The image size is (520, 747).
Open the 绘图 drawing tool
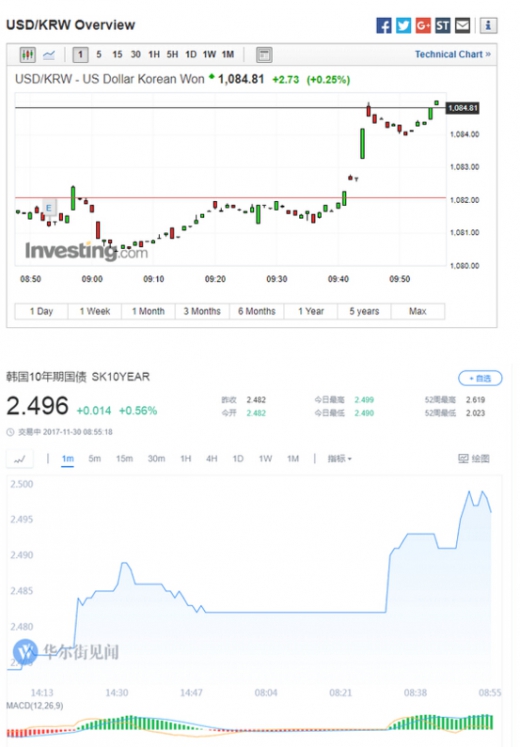tap(474, 459)
